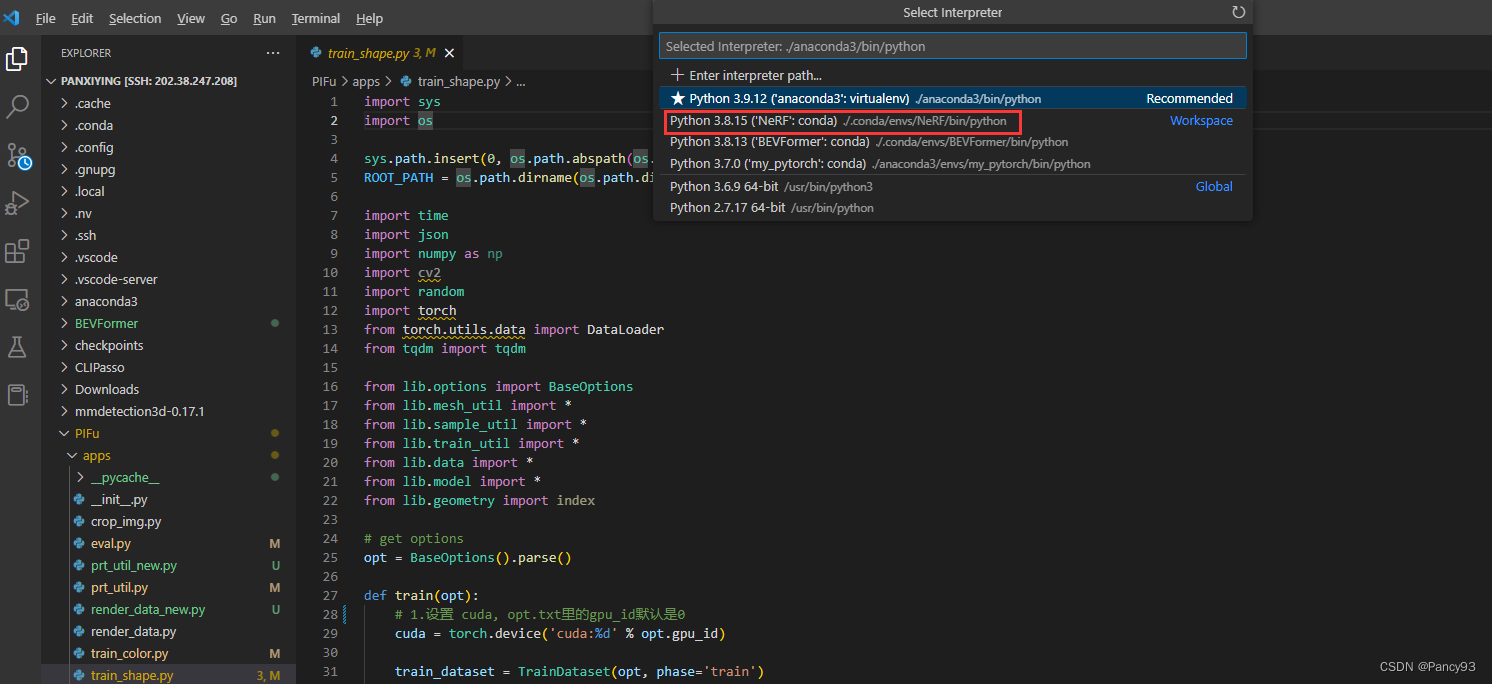Open the Run menu
This screenshot has height=684, width=1492.
[264, 18]
